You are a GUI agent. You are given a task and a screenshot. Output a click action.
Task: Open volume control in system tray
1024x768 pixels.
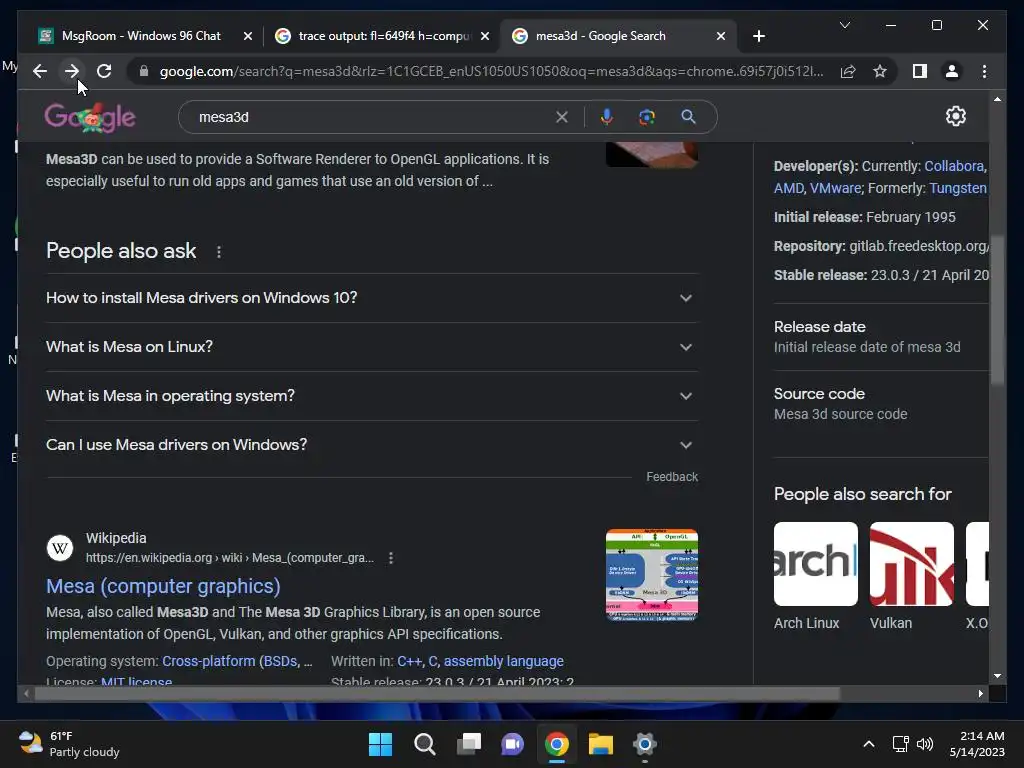[925, 744]
